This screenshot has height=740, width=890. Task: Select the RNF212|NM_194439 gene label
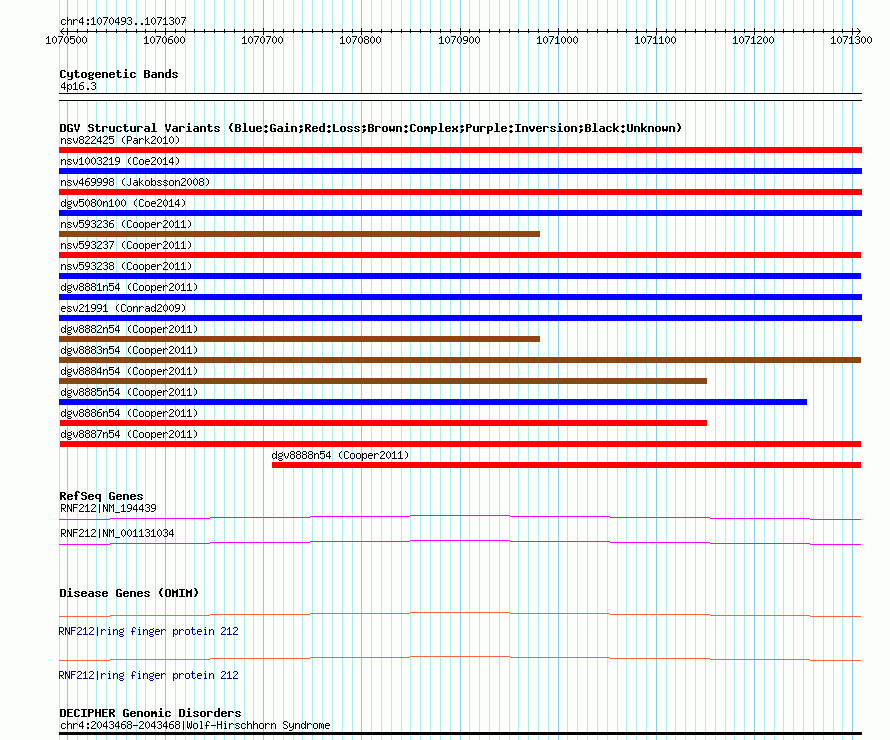click(x=108, y=508)
